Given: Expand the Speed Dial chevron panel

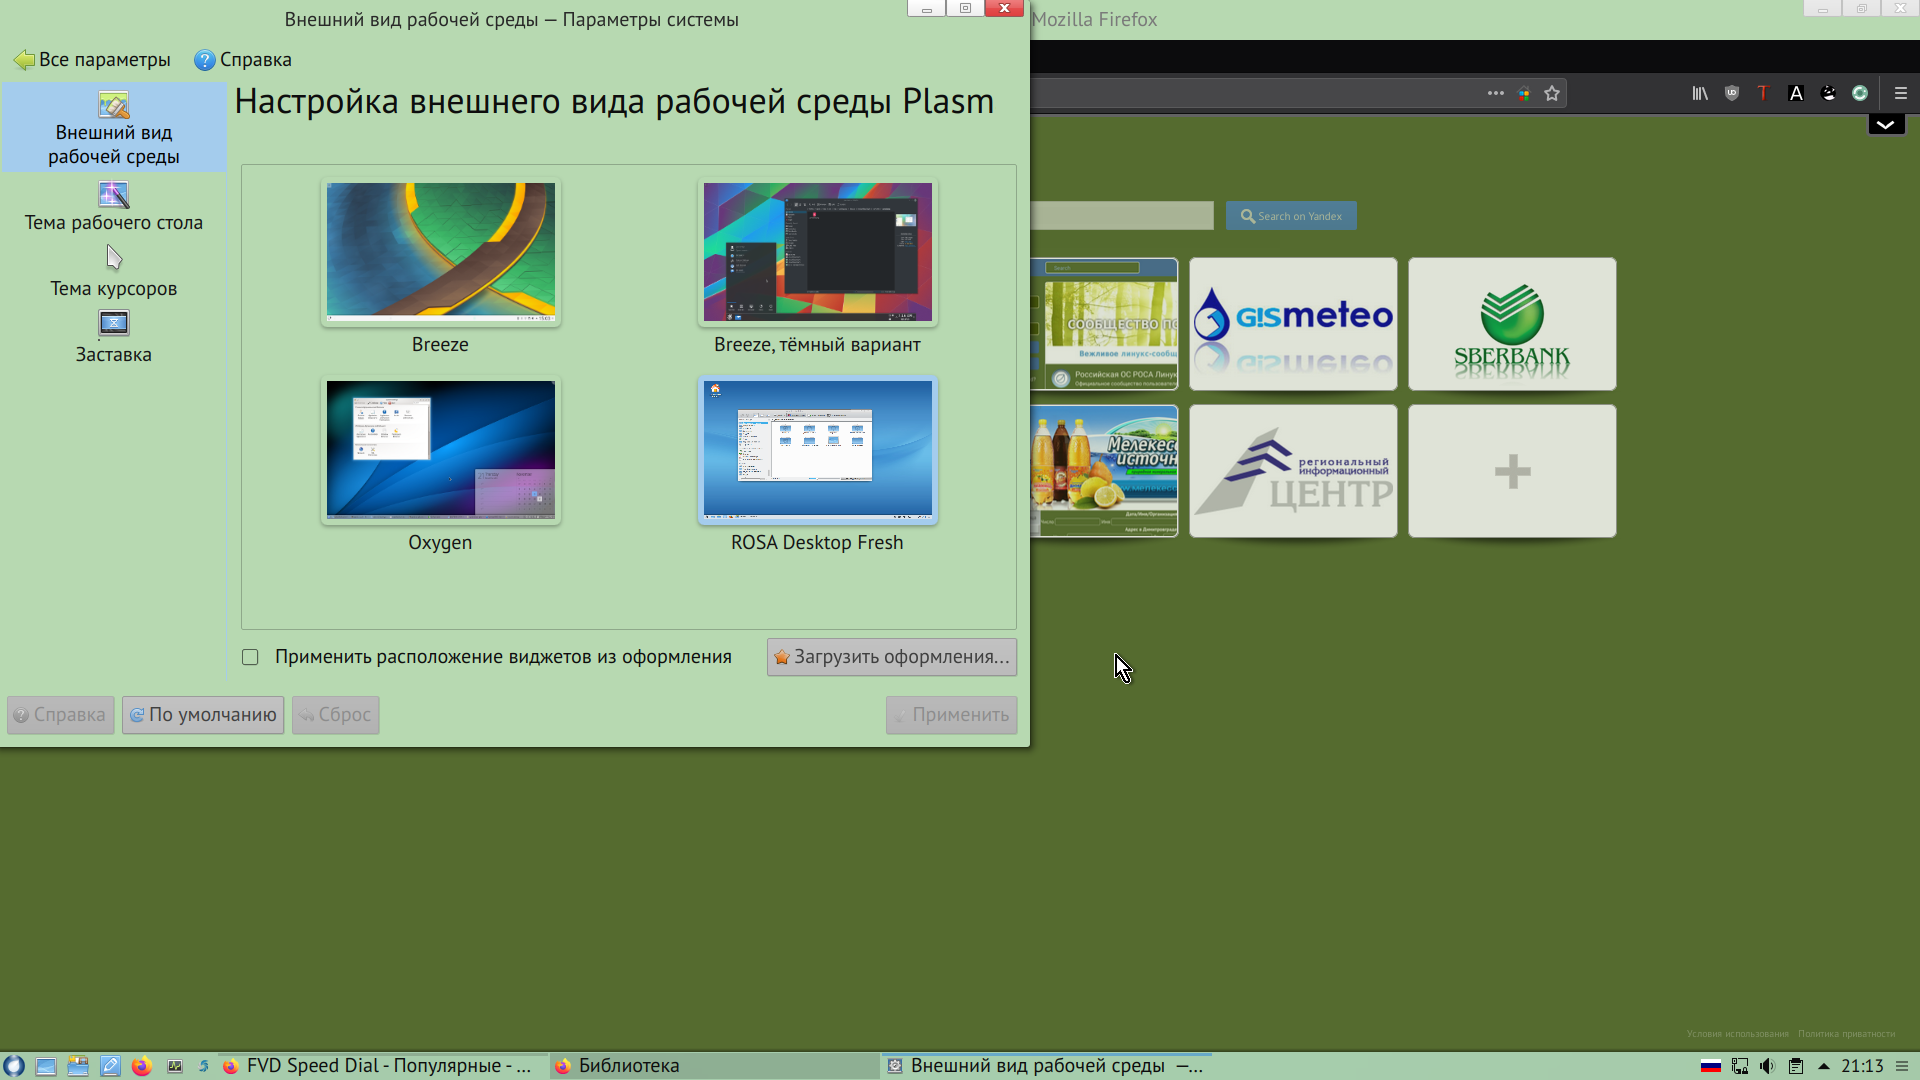Looking at the screenshot, I should pyautogui.click(x=1886, y=125).
